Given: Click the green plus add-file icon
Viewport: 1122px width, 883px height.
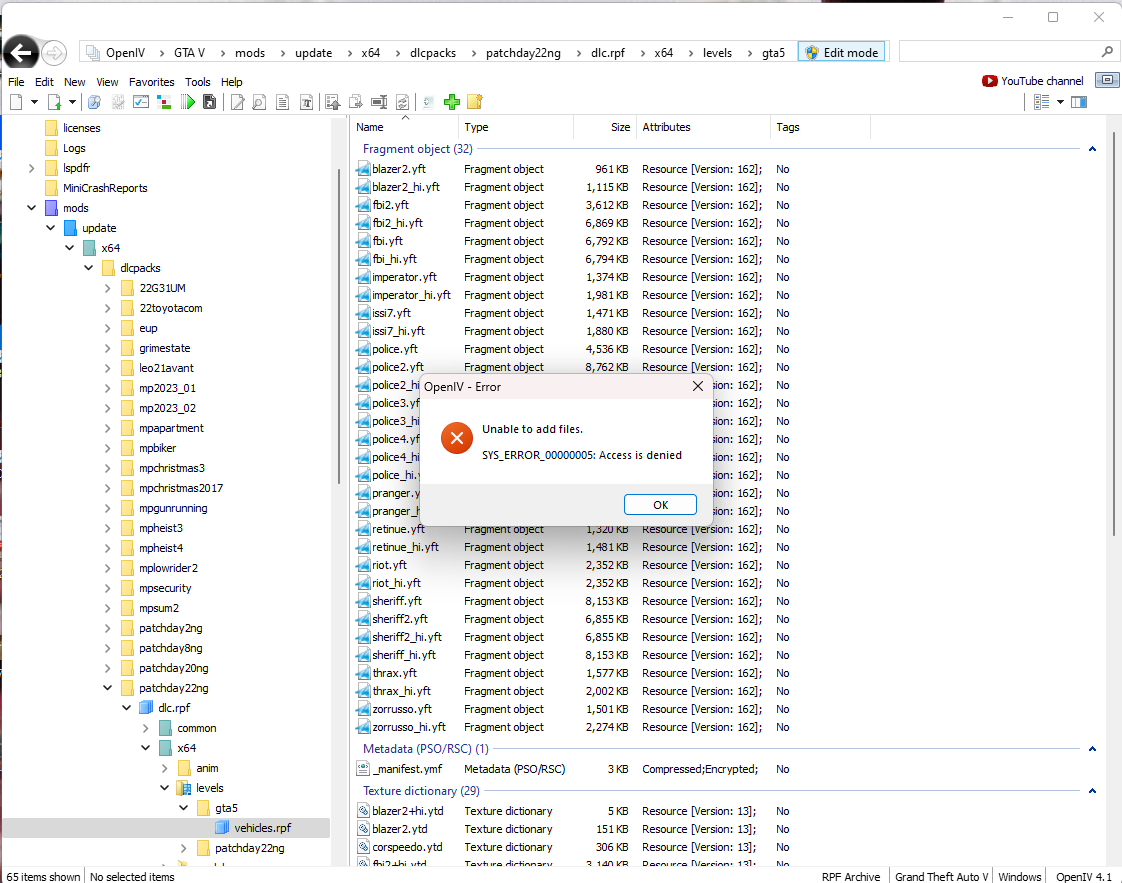Looking at the screenshot, I should 452,102.
